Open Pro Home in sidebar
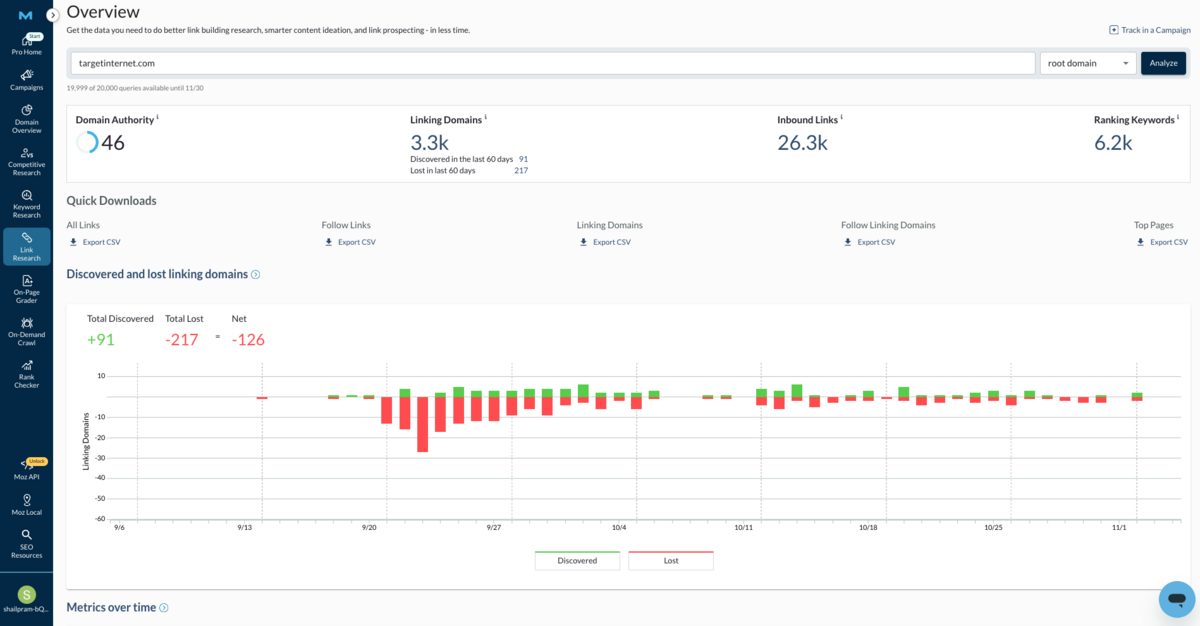This screenshot has height=626, width=1200. coord(26,44)
